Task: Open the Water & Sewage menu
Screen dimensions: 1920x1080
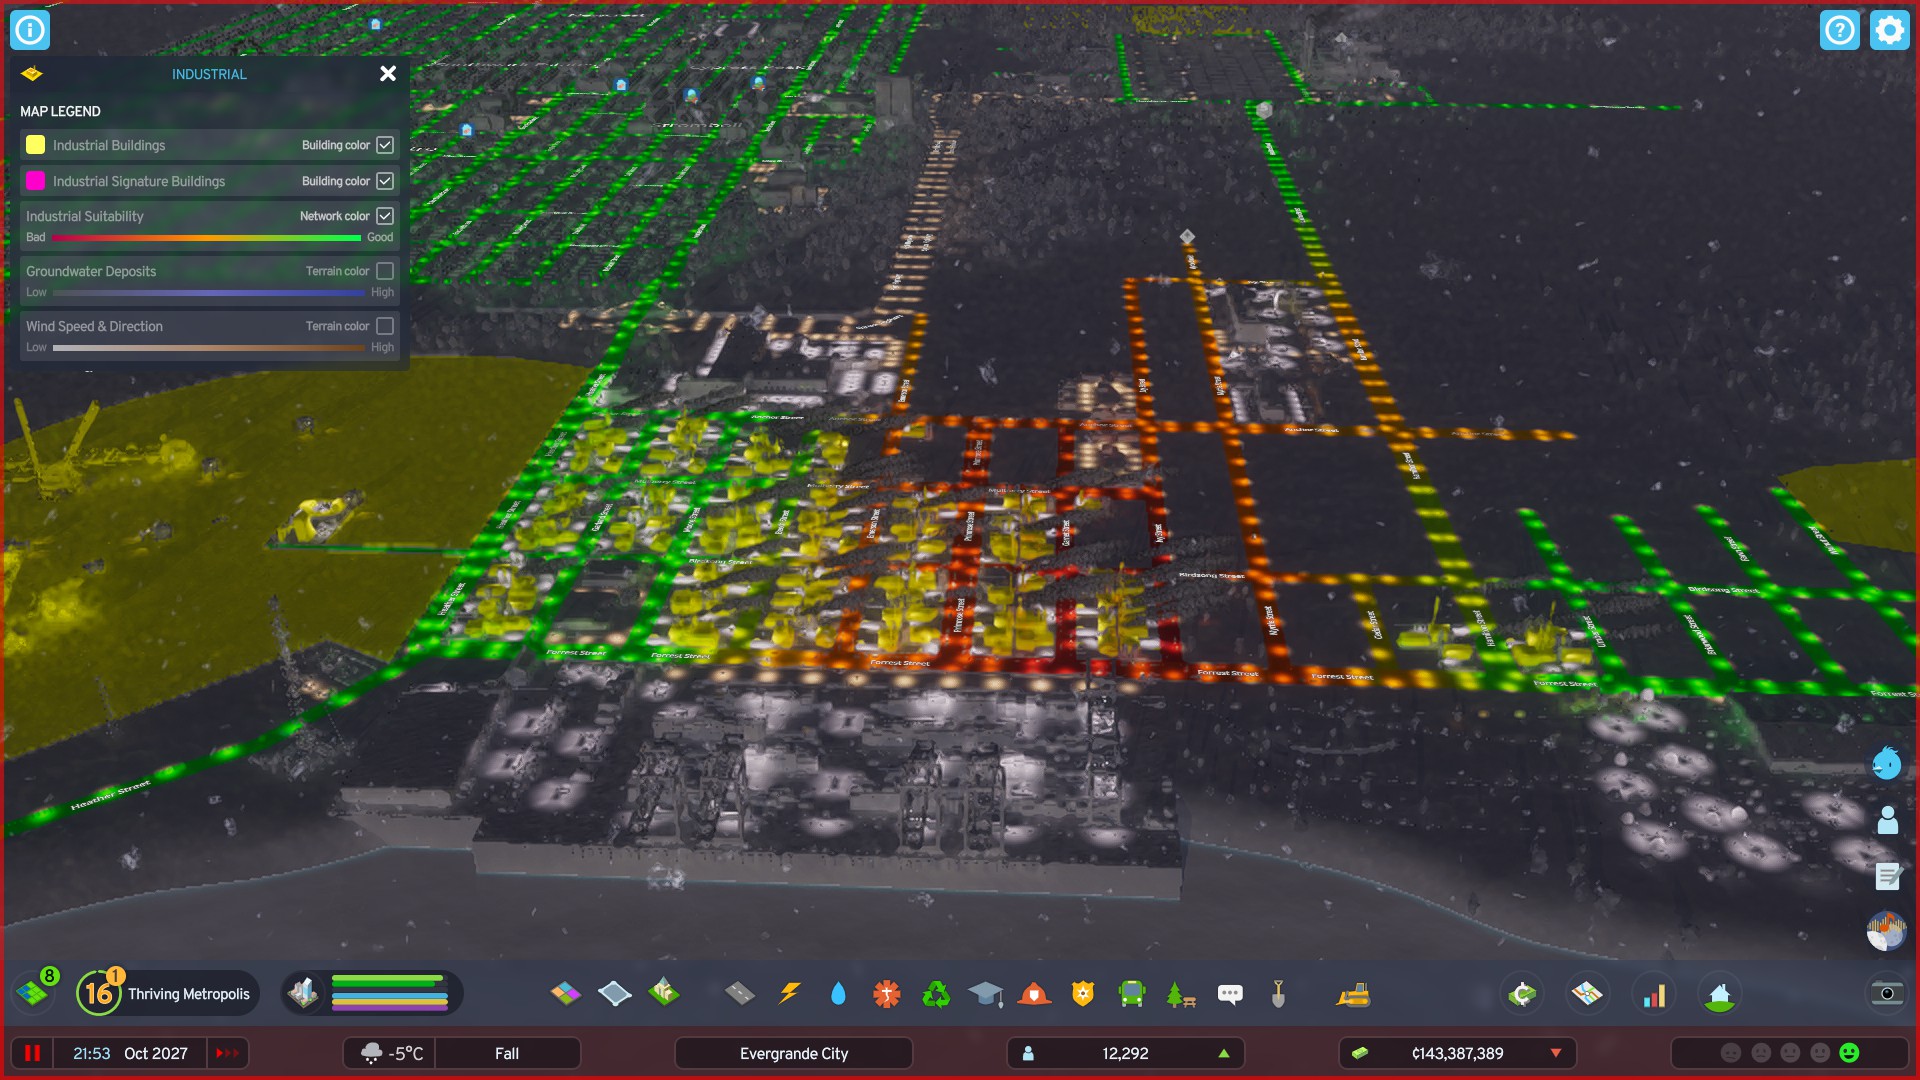Action: point(838,993)
